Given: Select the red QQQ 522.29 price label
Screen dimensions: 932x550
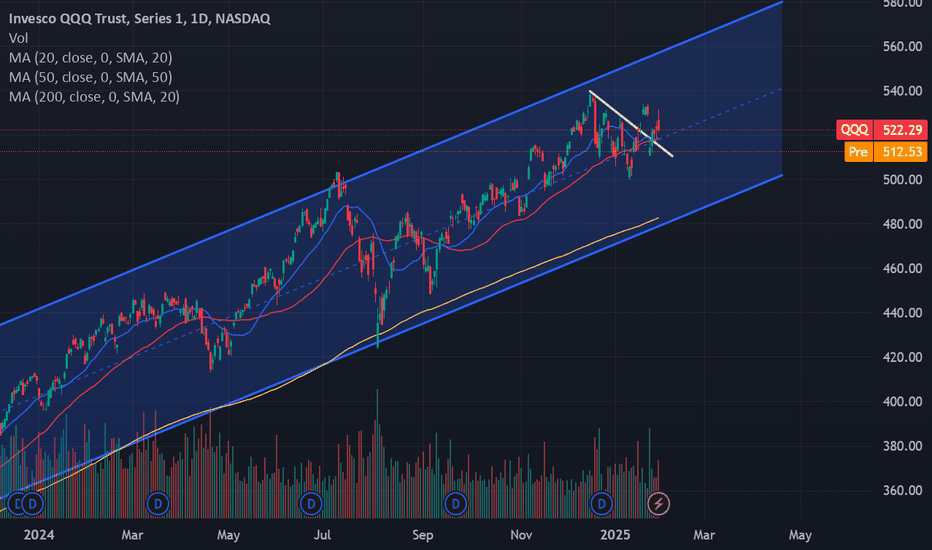Looking at the screenshot, I should [x=881, y=130].
